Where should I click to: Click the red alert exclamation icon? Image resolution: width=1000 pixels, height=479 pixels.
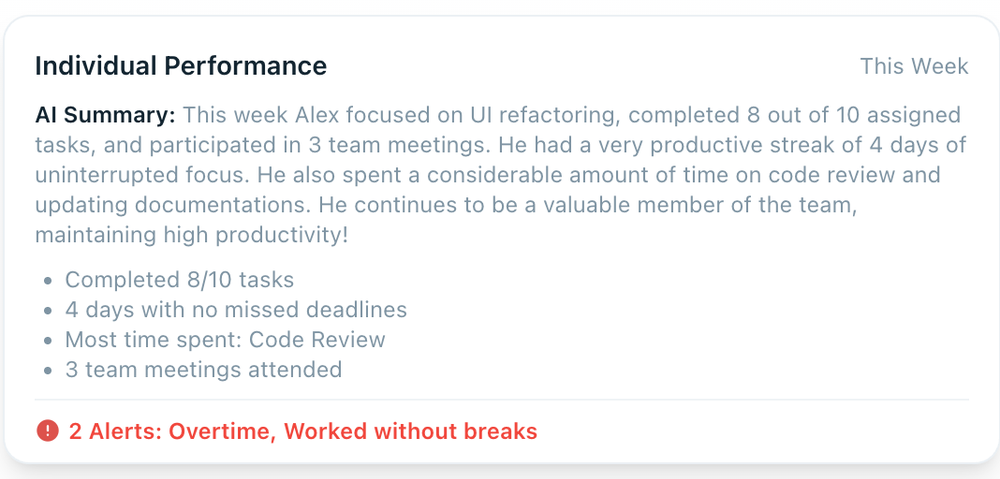click(x=47, y=431)
